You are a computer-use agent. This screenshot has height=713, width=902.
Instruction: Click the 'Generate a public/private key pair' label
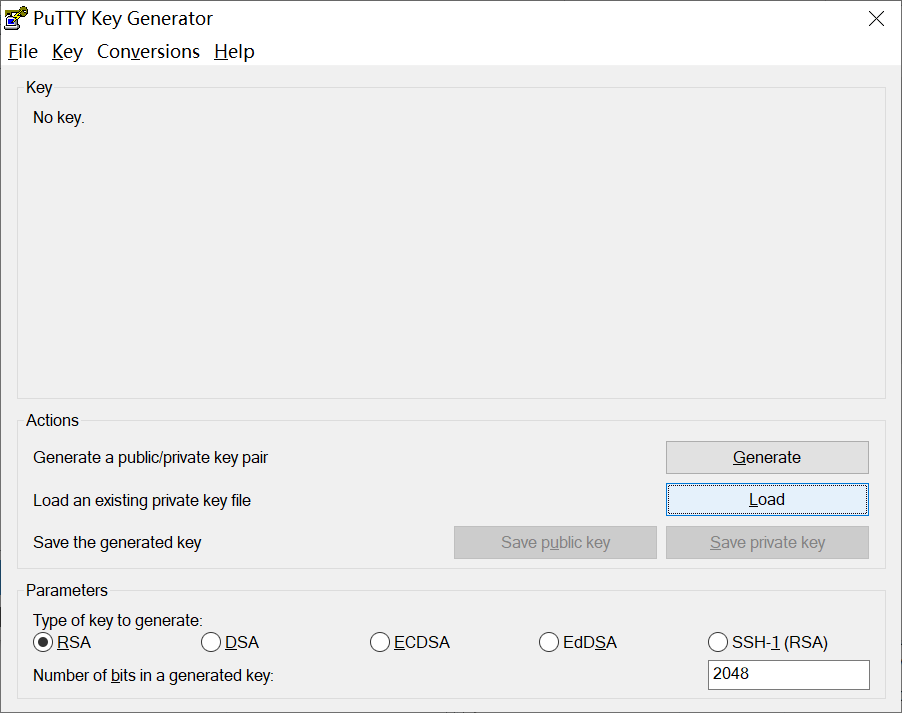coord(150,458)
